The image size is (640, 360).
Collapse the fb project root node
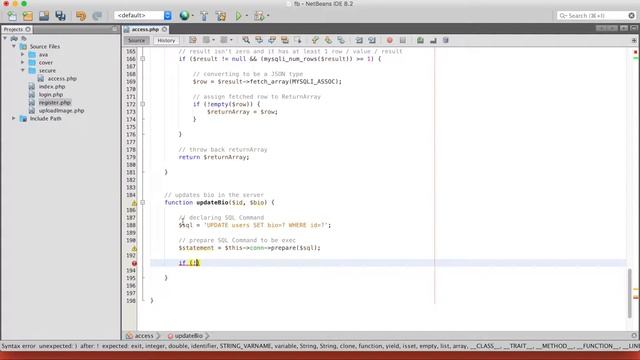pyautogui.click(x=5, y=38)
